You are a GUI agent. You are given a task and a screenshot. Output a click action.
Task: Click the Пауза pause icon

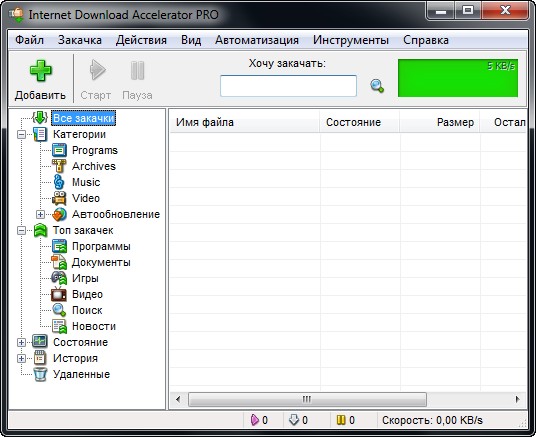click(x=137, y=70)
